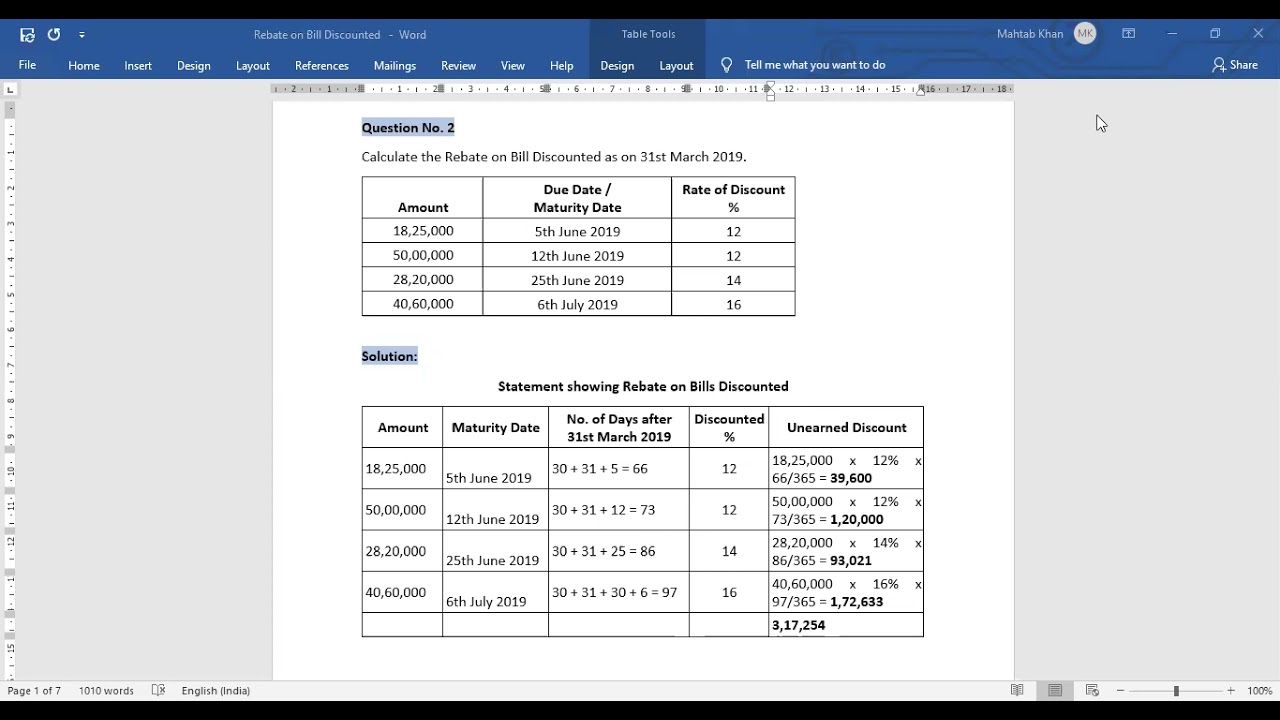Click the Question No. 2 heading

pyautogui.click(x=408, y=128)
